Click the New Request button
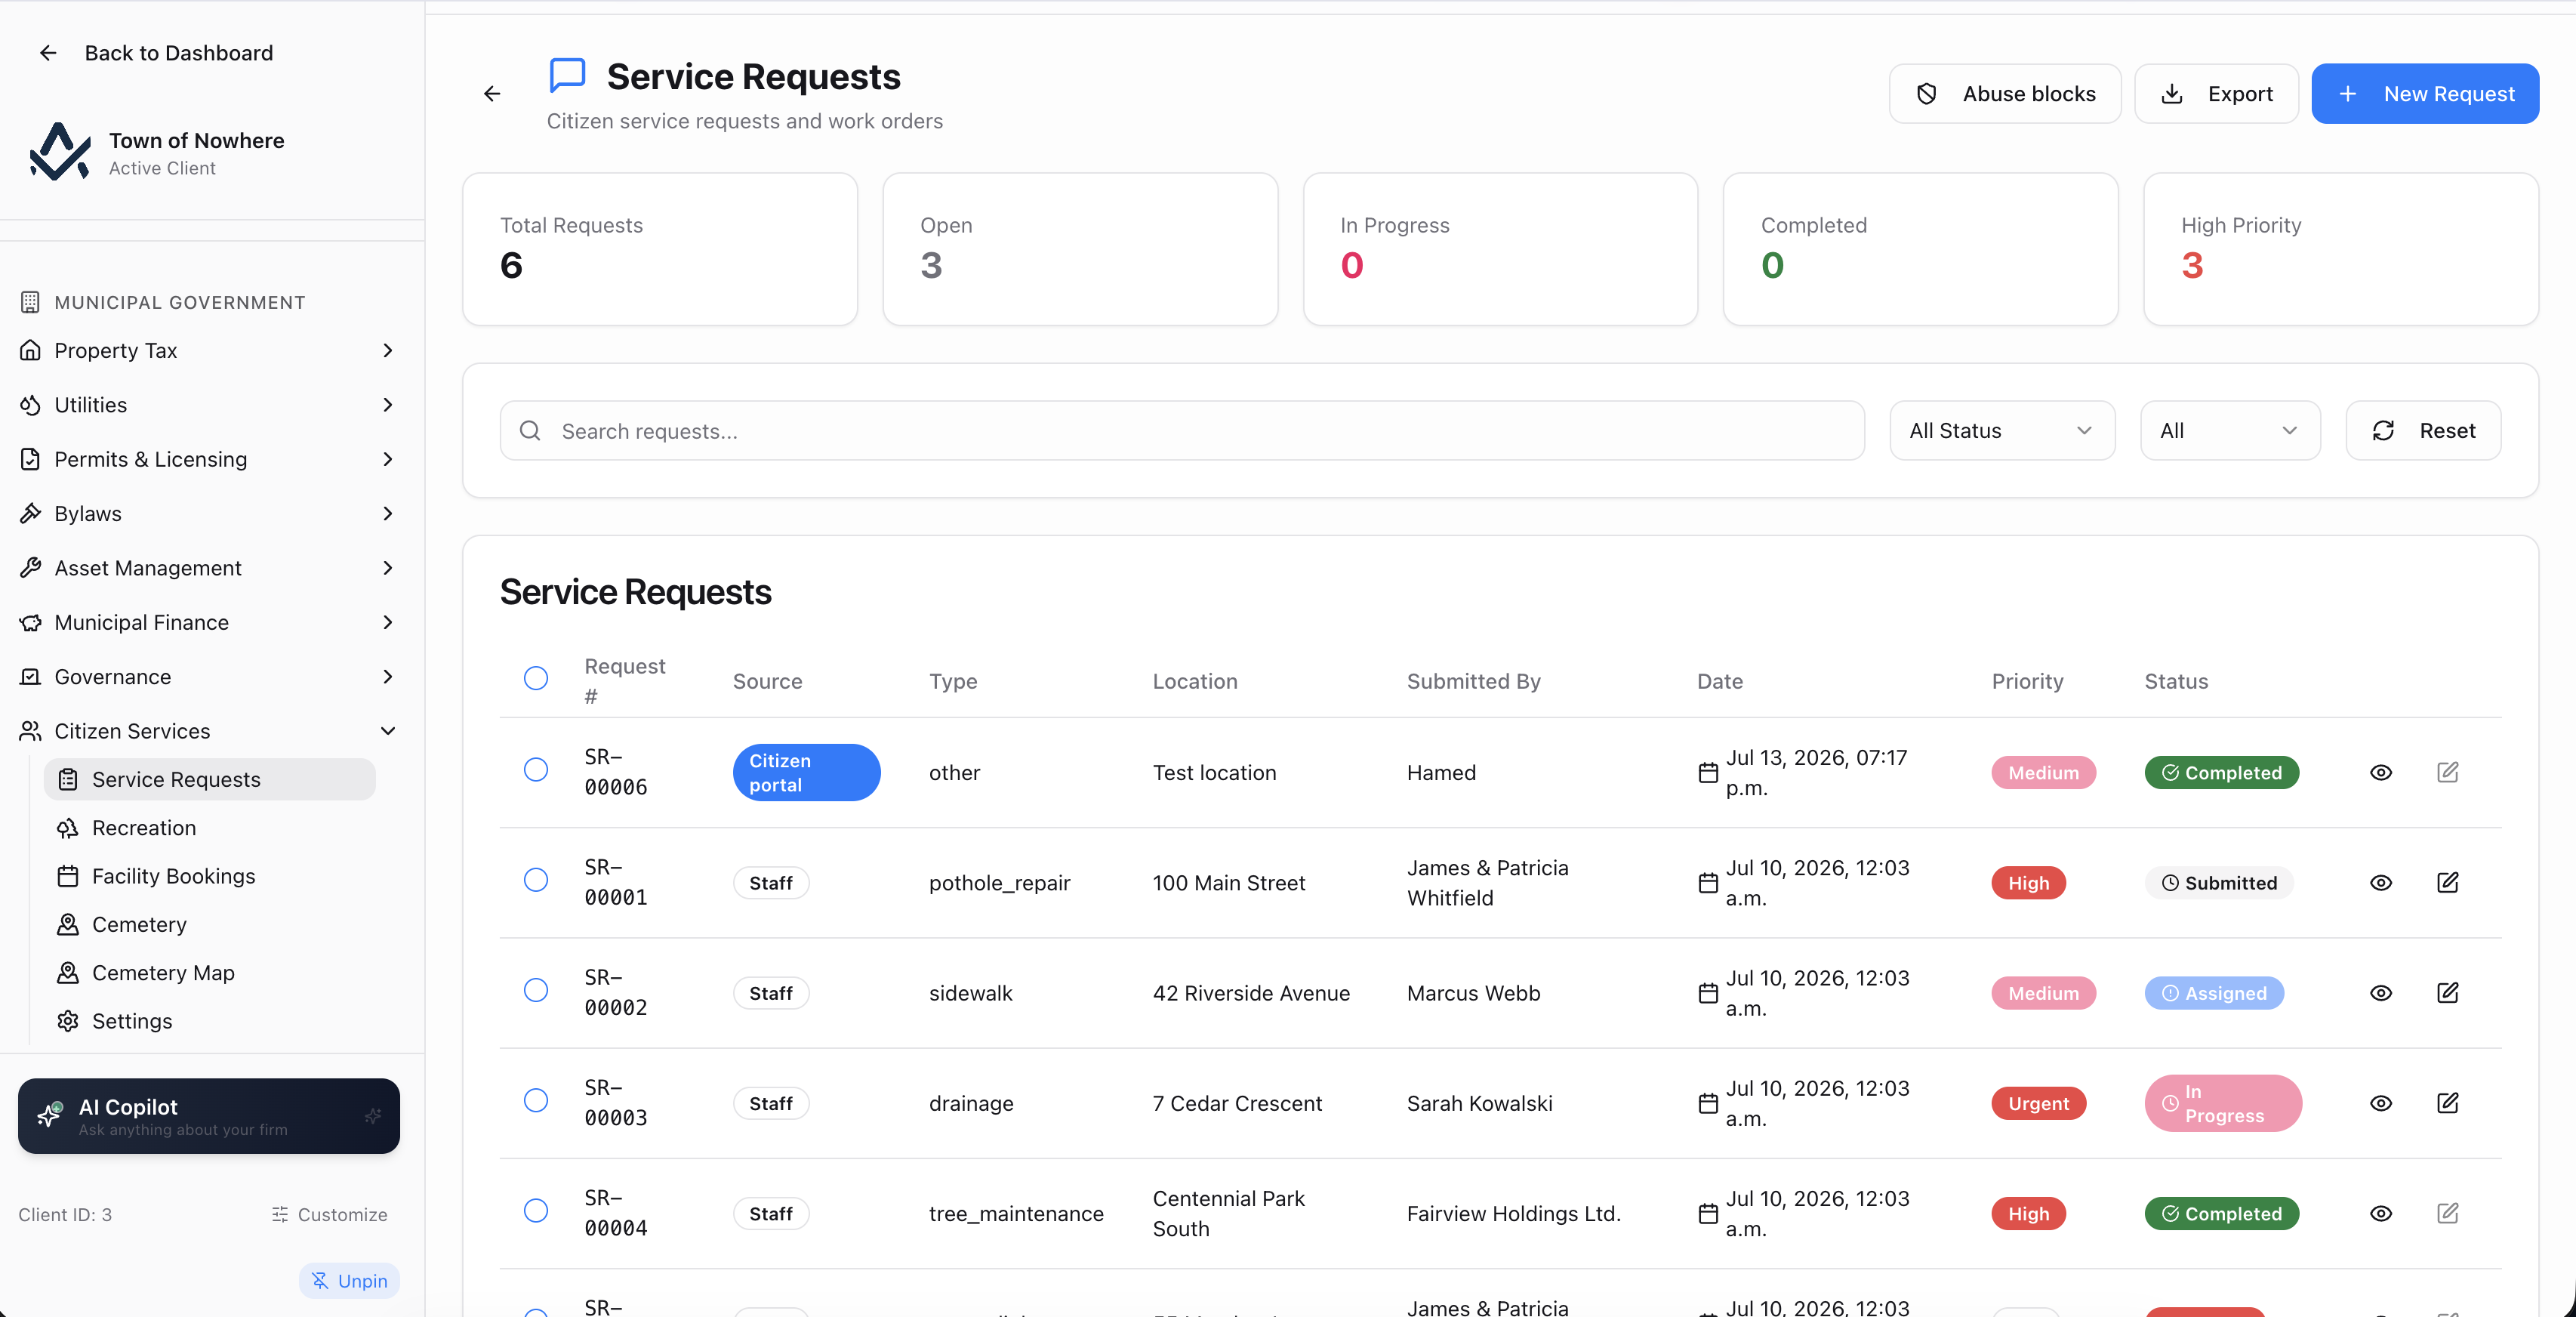Screen dimensions: 2576x1317 click(2425, 94)
